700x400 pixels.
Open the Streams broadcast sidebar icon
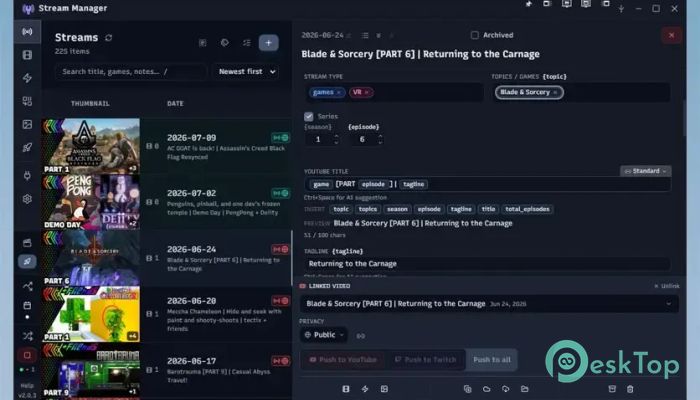[x=27, y=32]
